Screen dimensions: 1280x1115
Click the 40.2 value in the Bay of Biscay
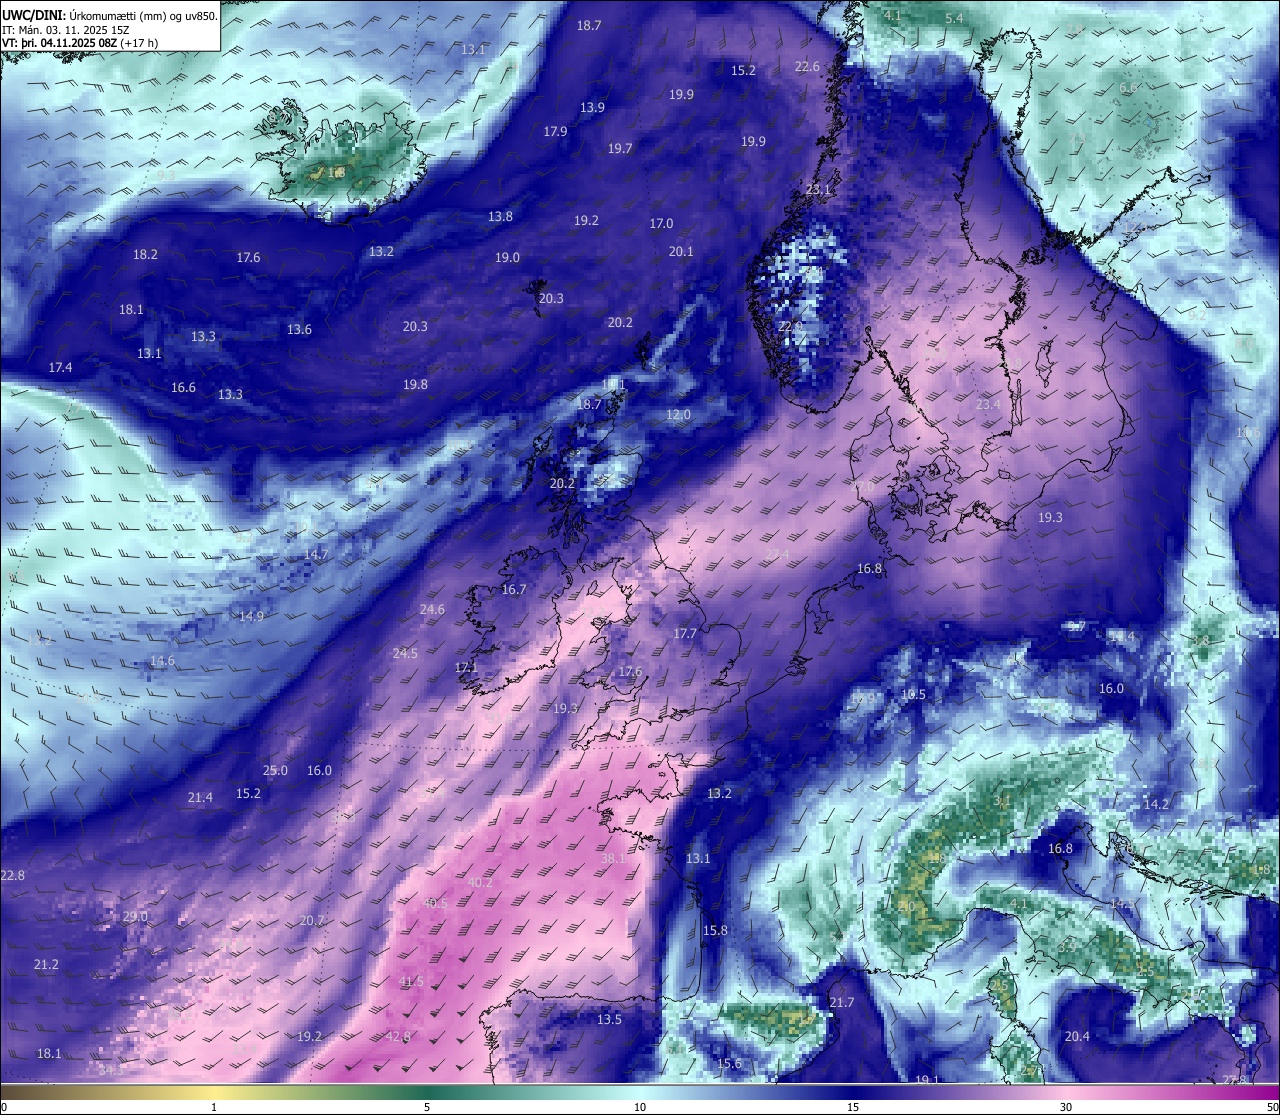480,883
